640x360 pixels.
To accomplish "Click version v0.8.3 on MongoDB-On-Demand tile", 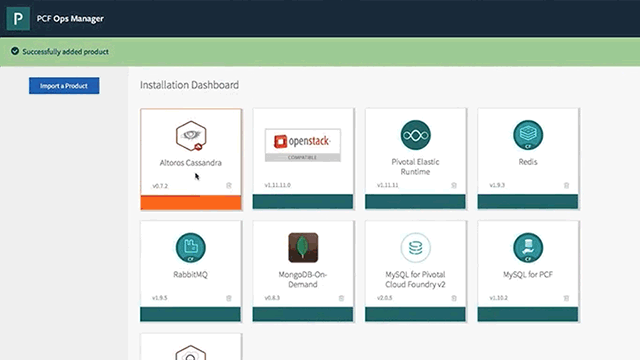I will 272,298.
